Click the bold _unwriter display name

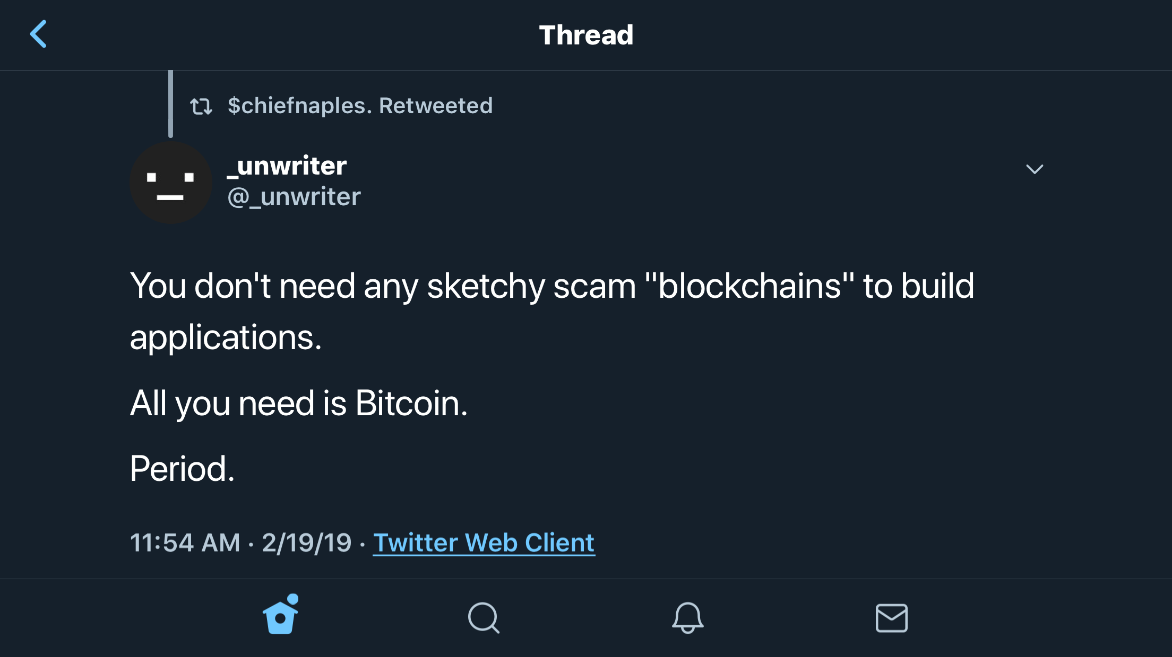[287, 166]
